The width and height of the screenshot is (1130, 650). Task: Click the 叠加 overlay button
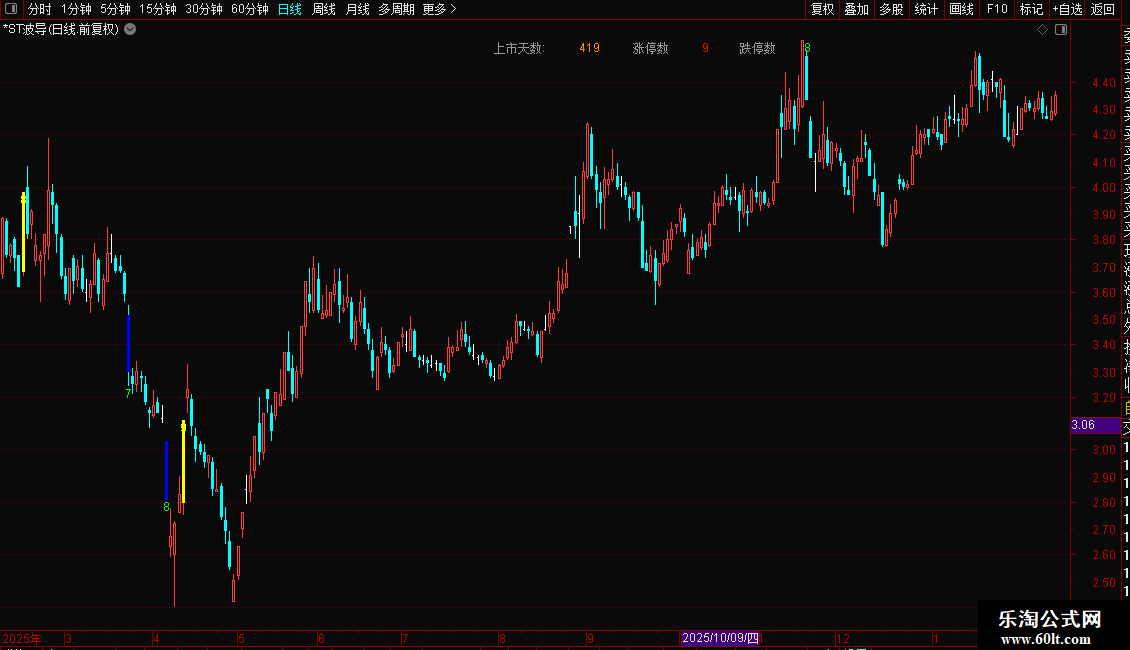[x=857, y=9]
